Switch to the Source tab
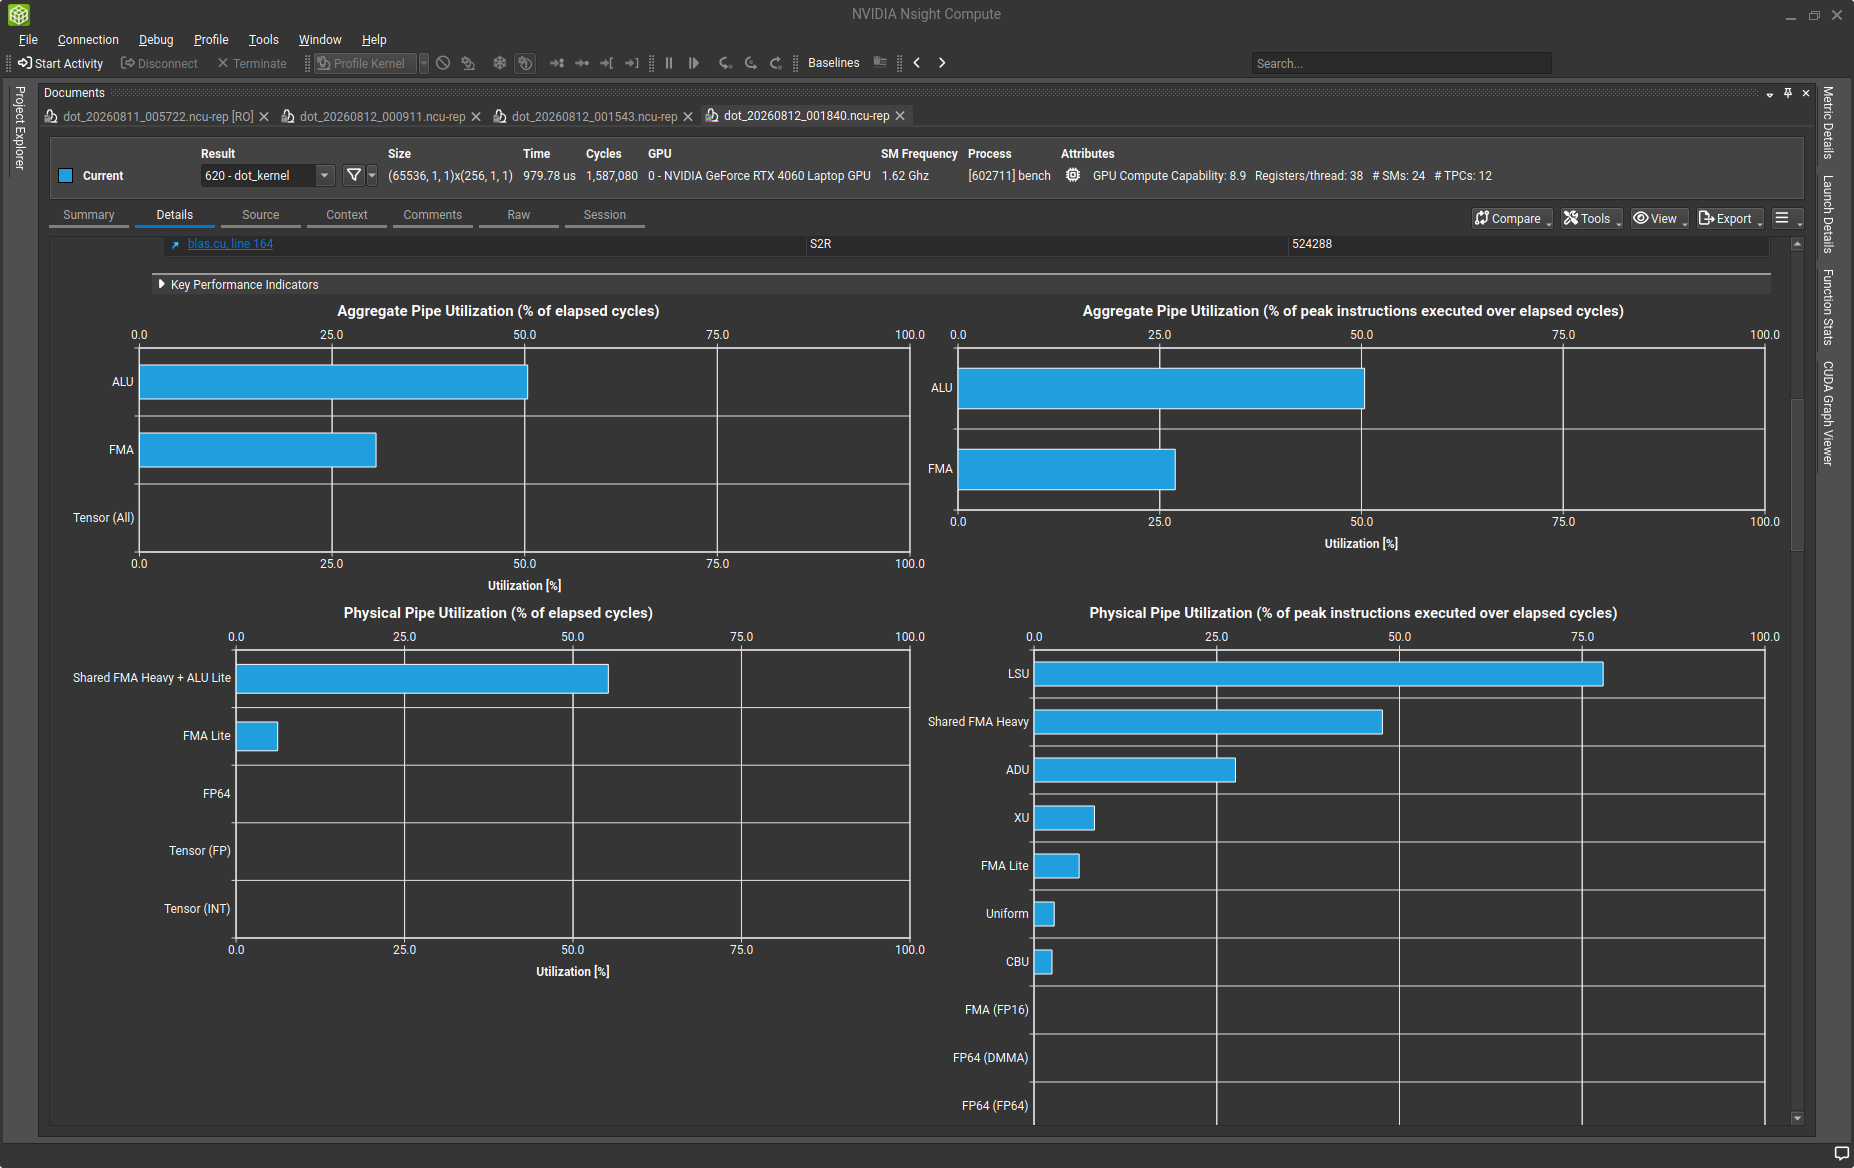The image size is (1854, 1168). tap(260, 215)
